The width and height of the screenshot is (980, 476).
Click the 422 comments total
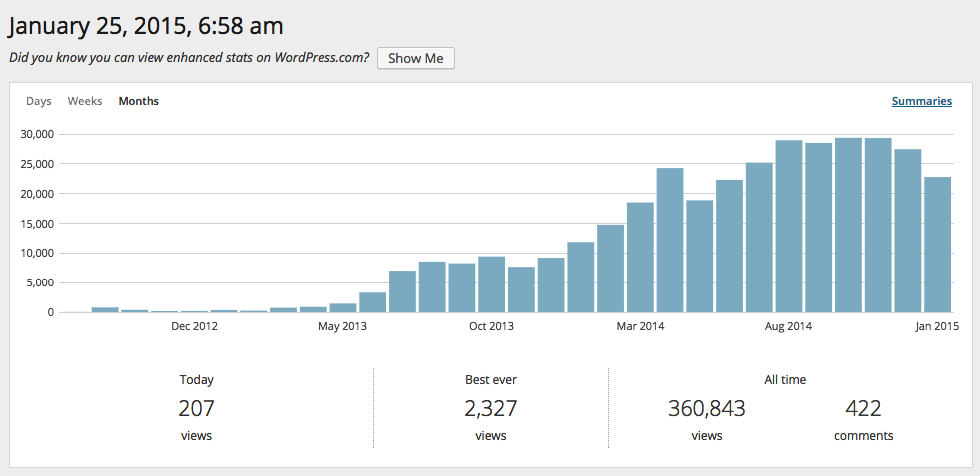(863, 408)
